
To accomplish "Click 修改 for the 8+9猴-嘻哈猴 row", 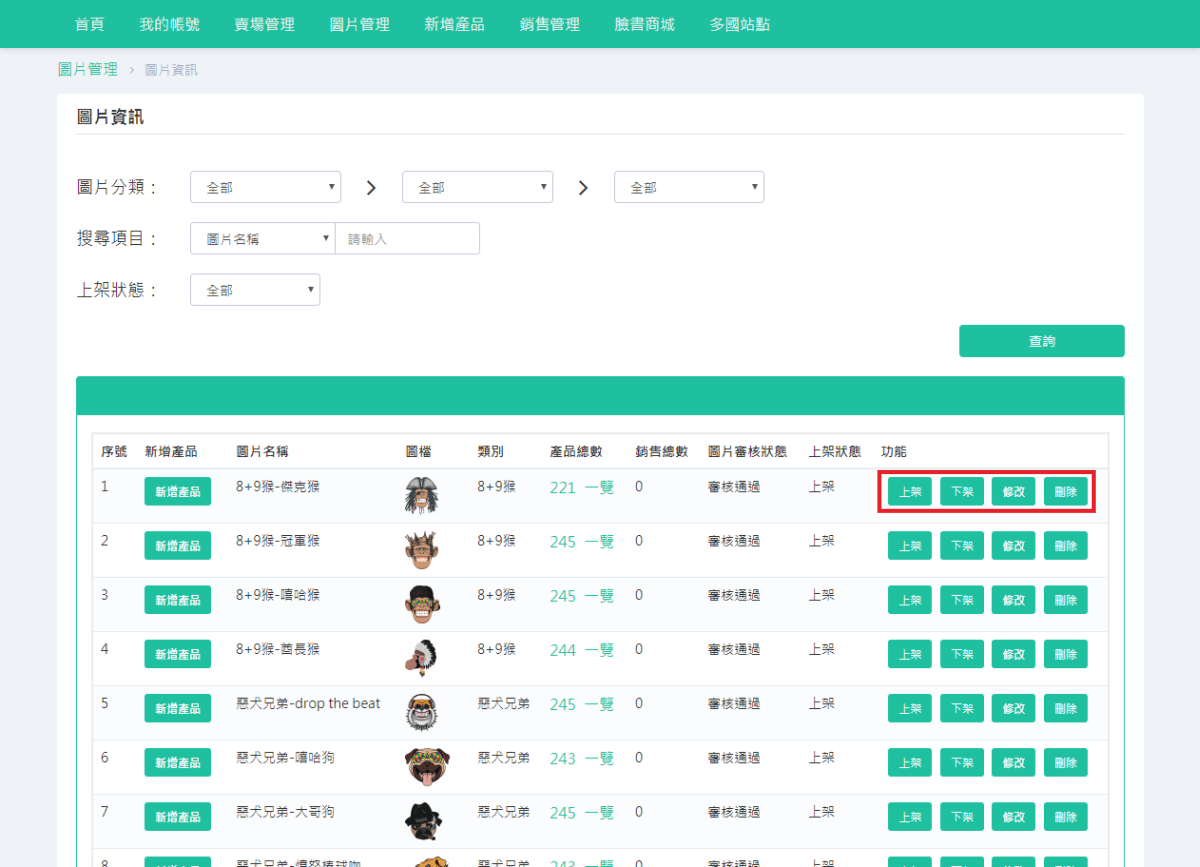I will (1013, 599).
